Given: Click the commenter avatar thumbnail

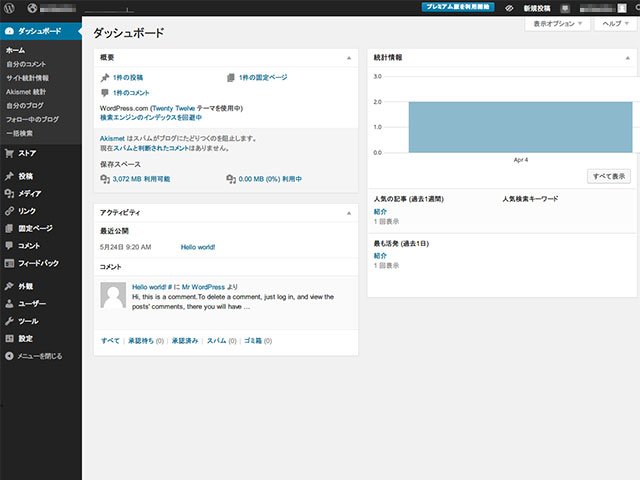Looking at the screenshot, I should [x=113, y=295].
